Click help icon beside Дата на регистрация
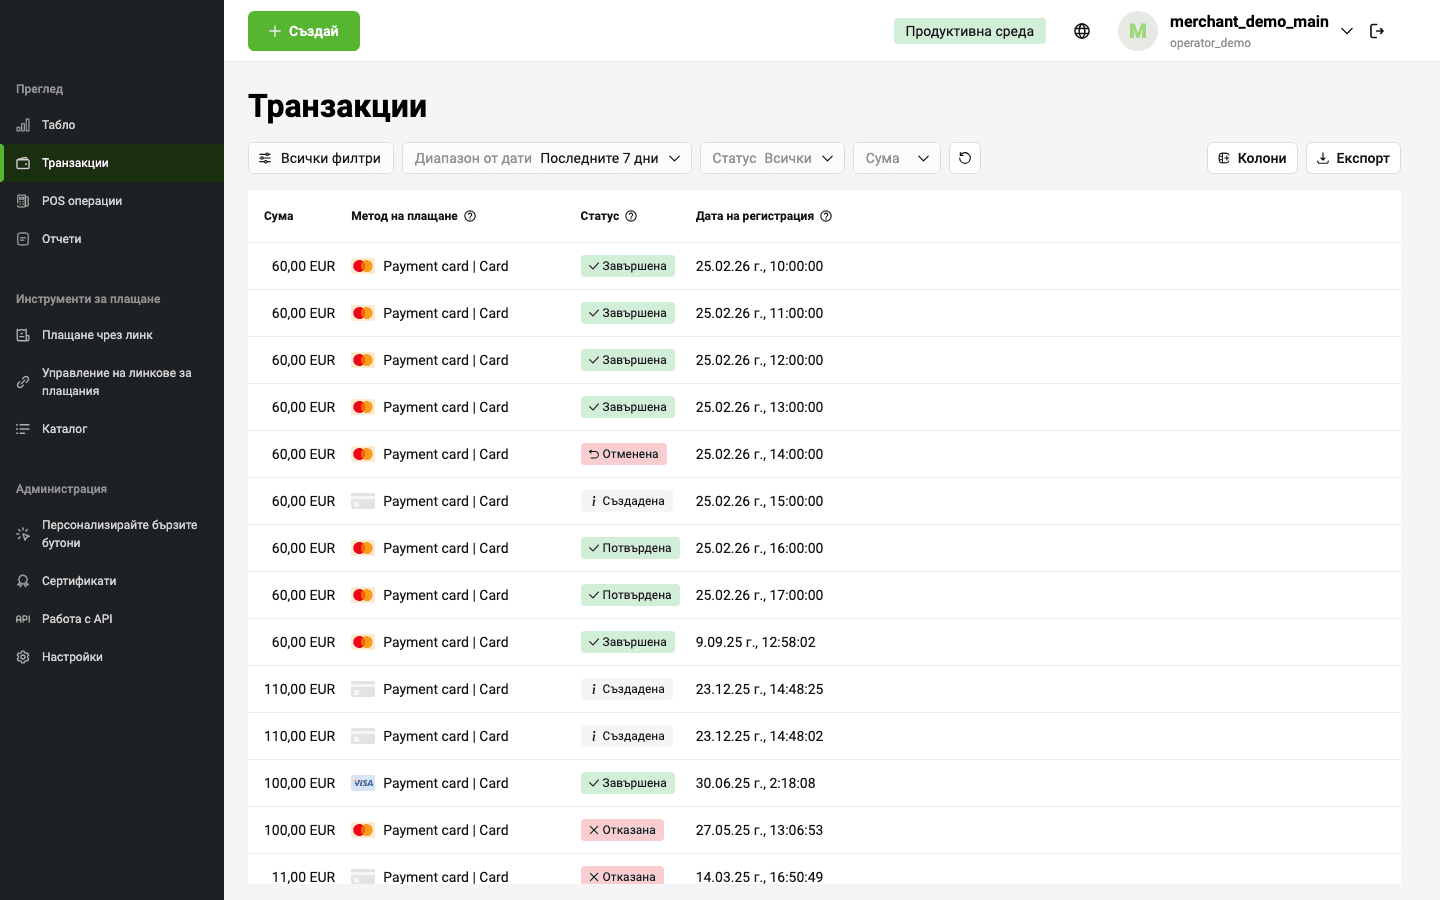This screenshot has width=1440, height=900. (x=826, y=216)
